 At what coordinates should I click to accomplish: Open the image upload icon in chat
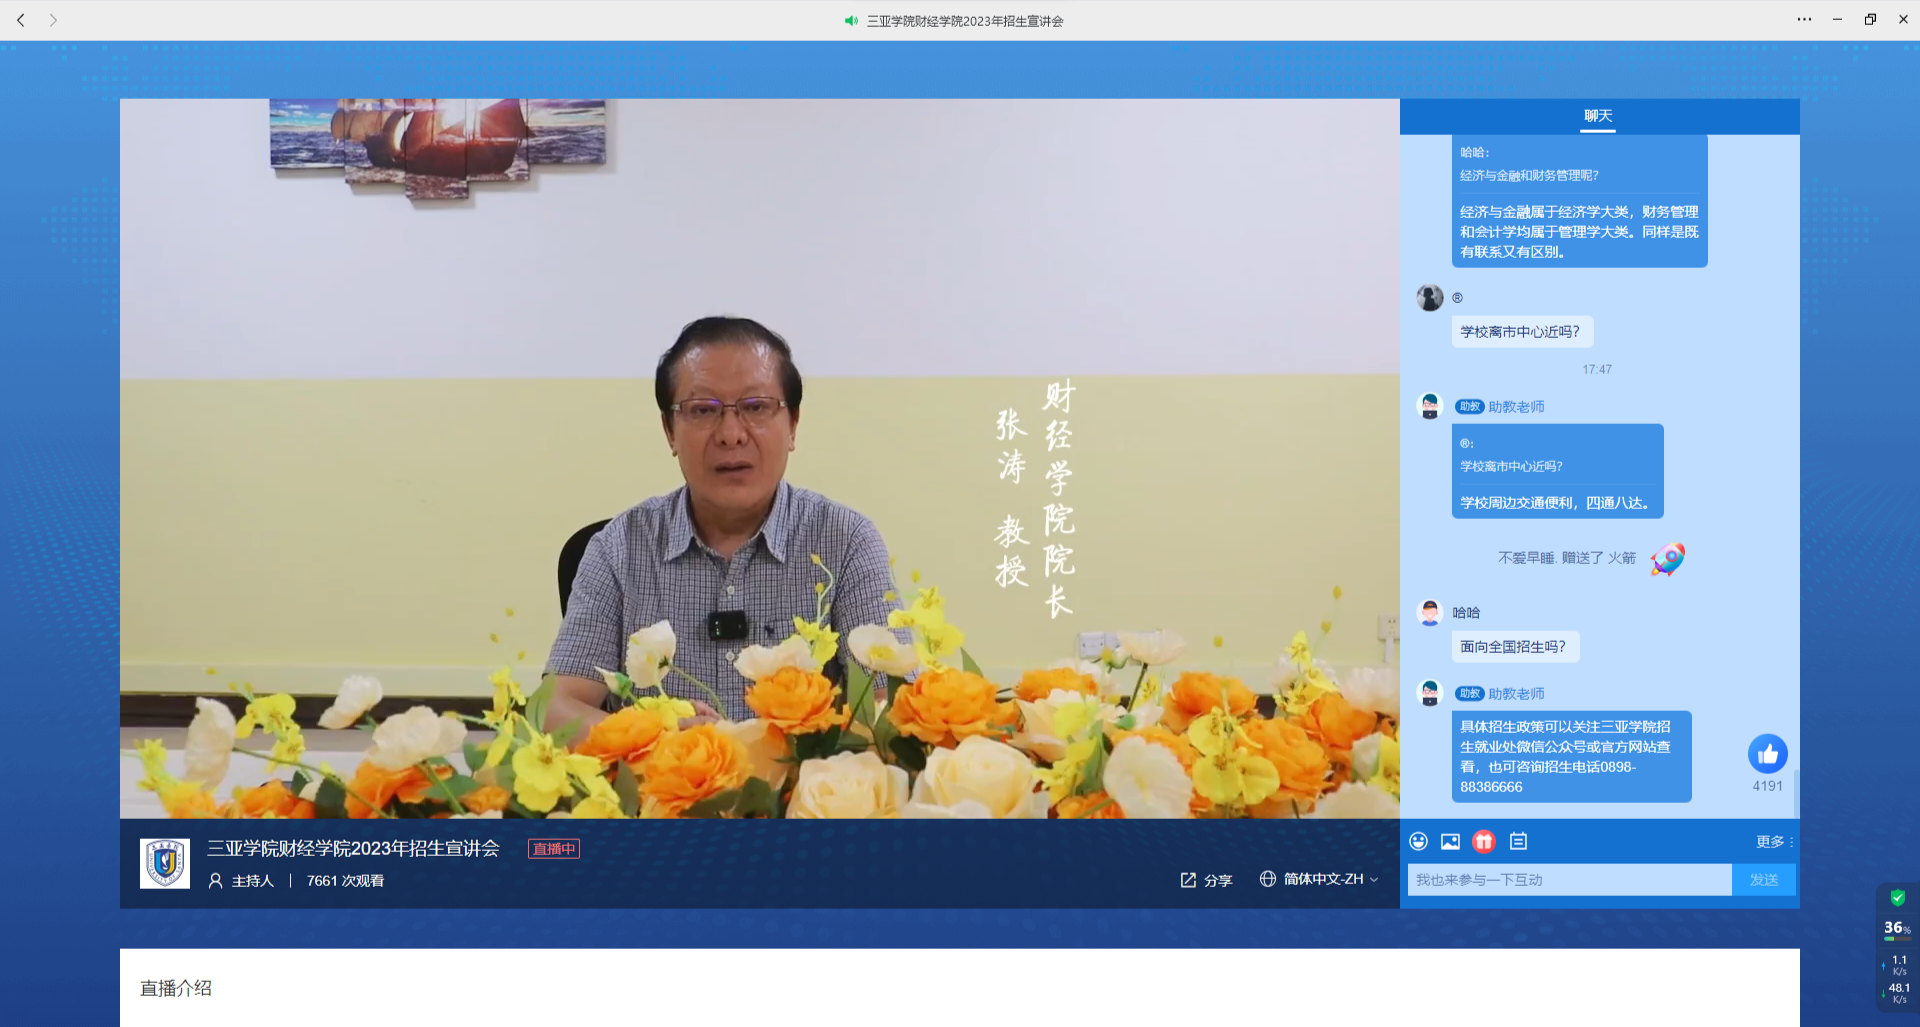(x=1450, y=841)
